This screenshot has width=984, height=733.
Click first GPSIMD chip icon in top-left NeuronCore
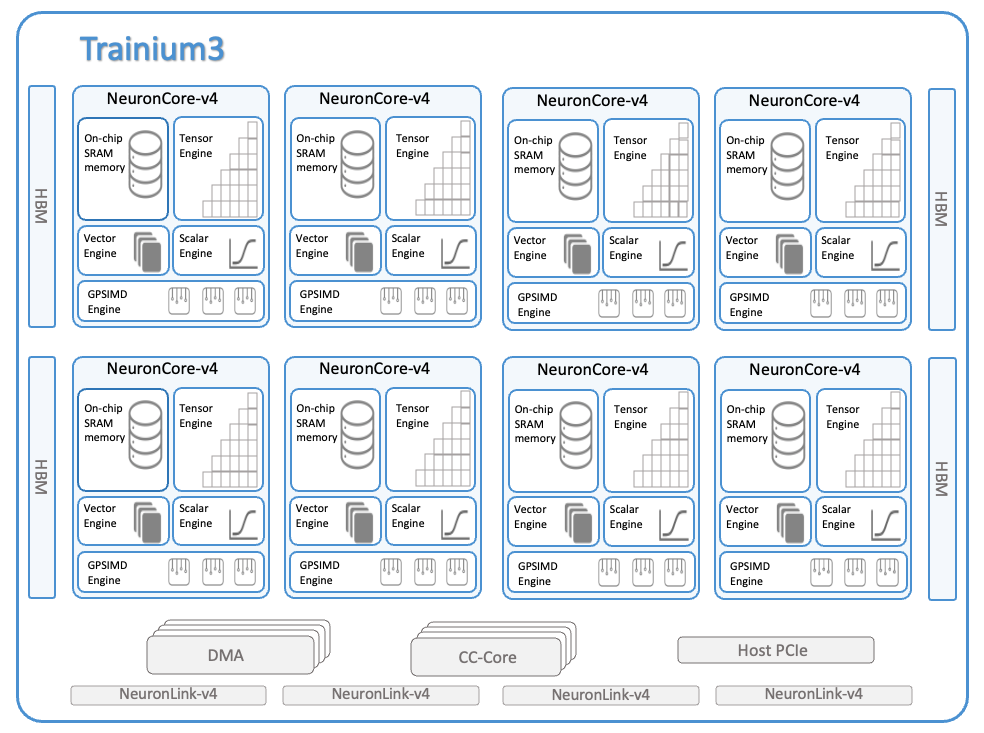tap(180, 301)
